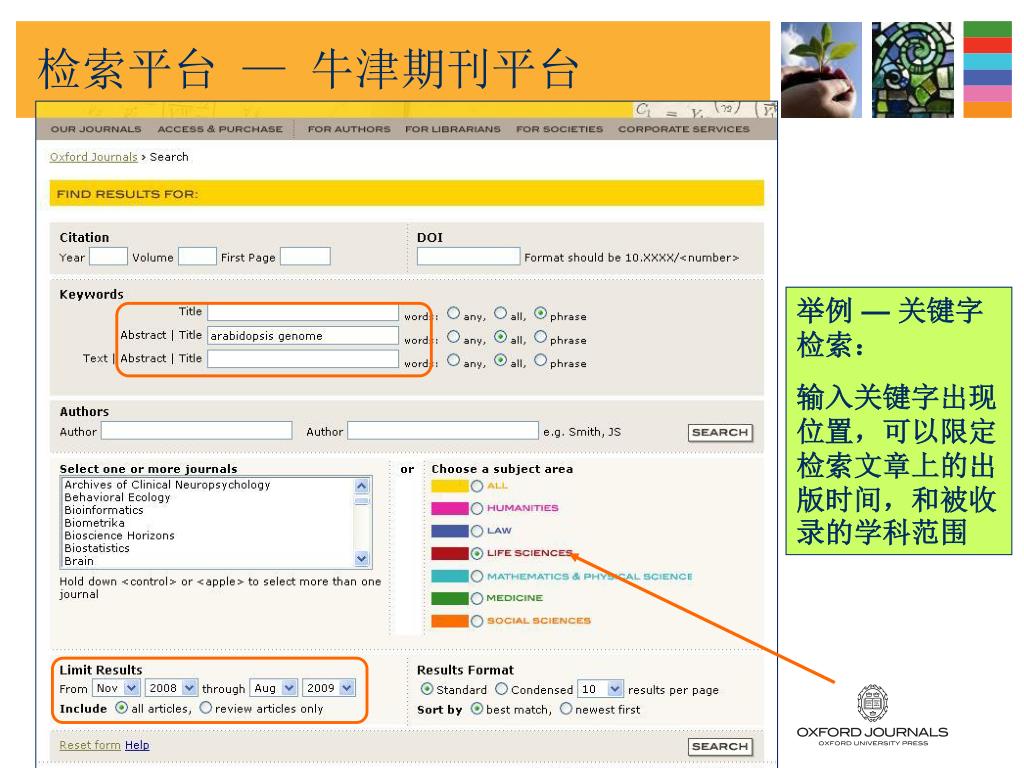Select 'any' radio for Text | Abstract | Title row
The image size is (1024, 768).
click(x=453, y=360)
